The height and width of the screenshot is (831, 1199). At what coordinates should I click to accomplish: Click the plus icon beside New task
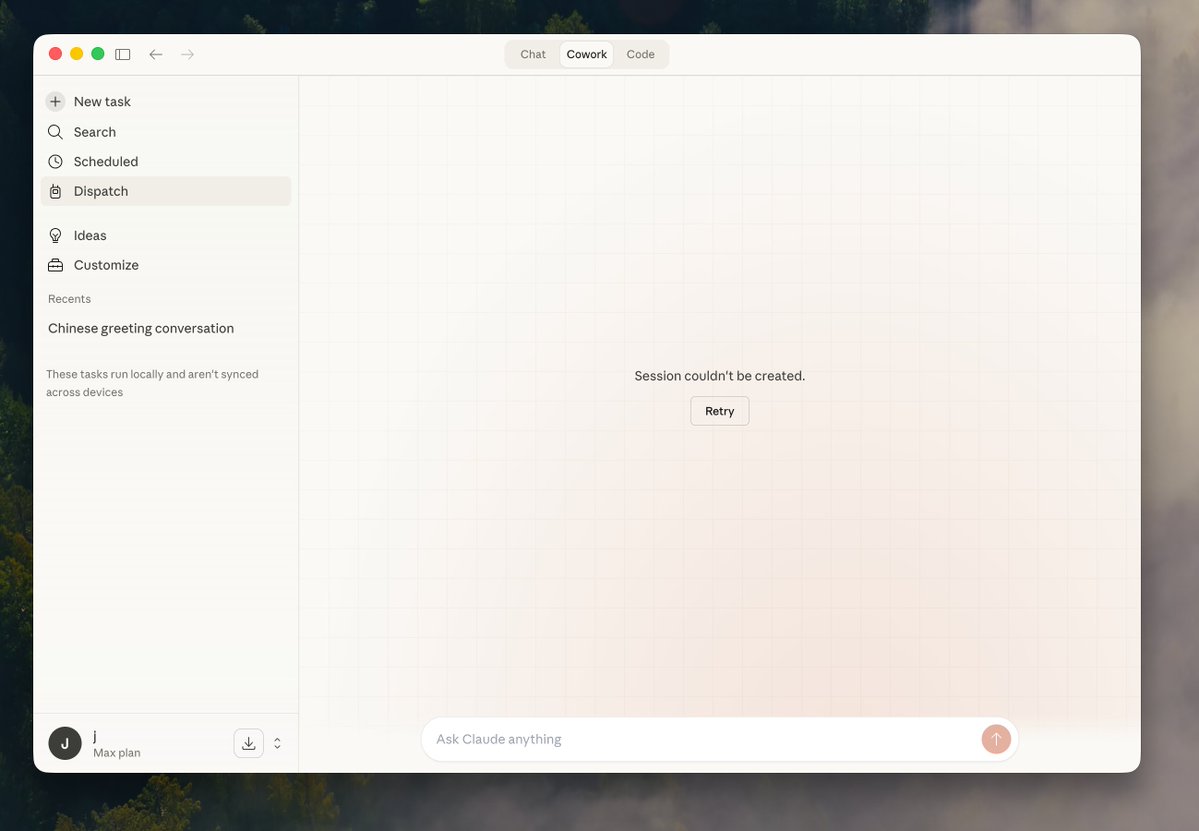(x=55, y=102)
